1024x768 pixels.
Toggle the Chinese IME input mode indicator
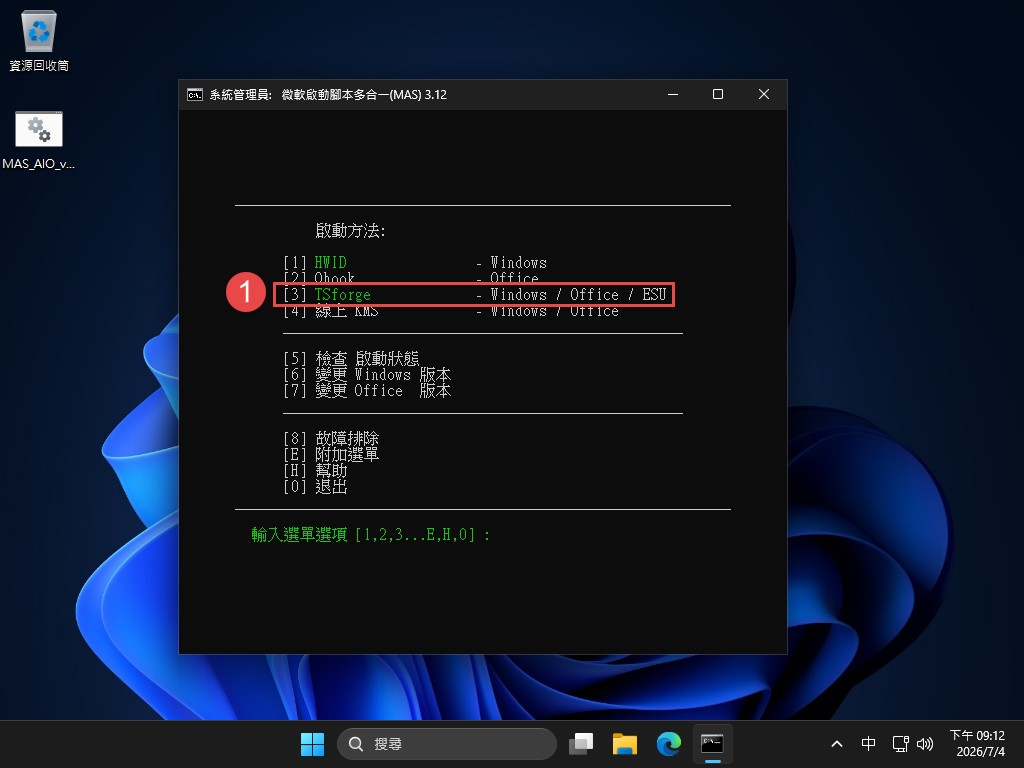tap(868, 744)
